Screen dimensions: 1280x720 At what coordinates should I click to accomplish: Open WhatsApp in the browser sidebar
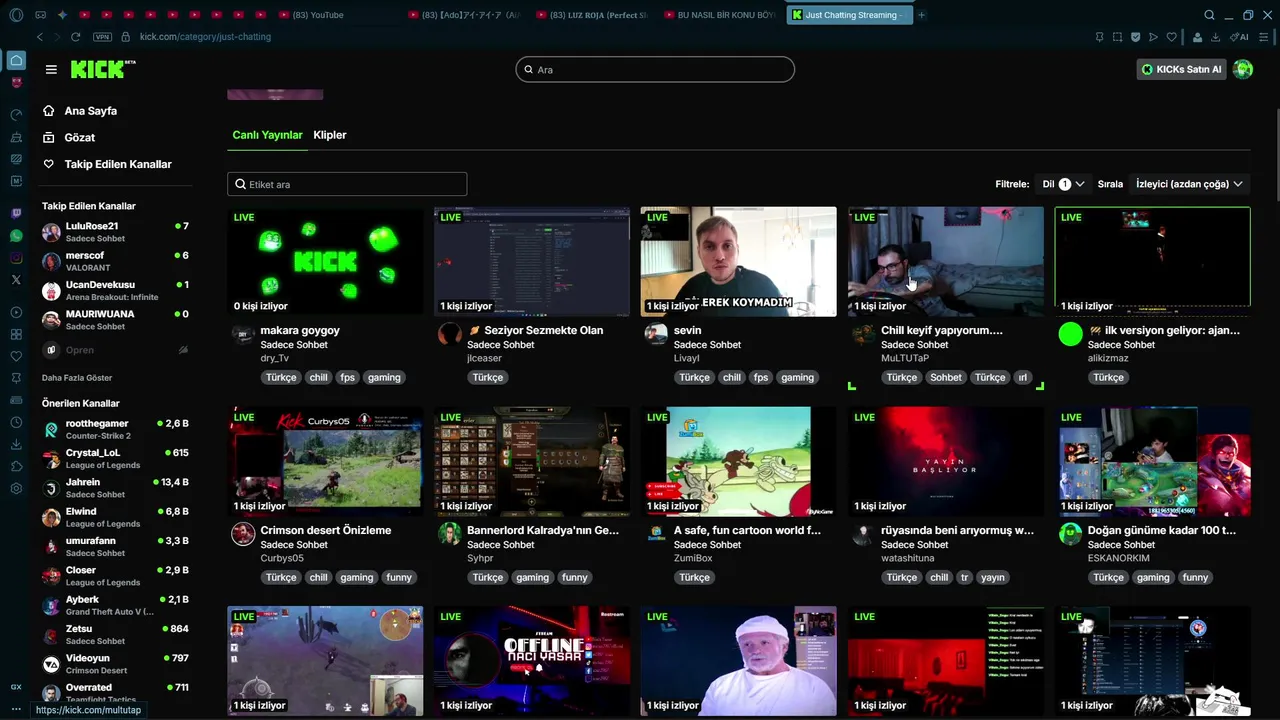pyautogui.click(x=16, y=236)
